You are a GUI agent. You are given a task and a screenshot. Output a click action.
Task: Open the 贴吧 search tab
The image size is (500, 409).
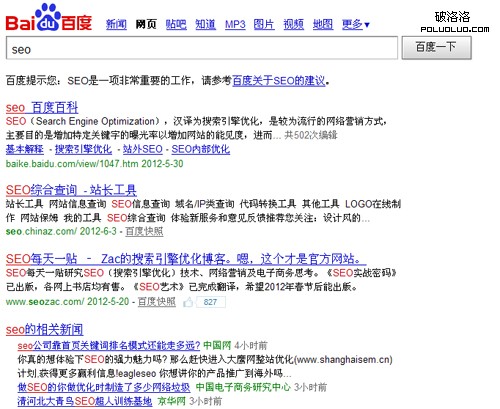pyautogui.click(x=176, y=24)
